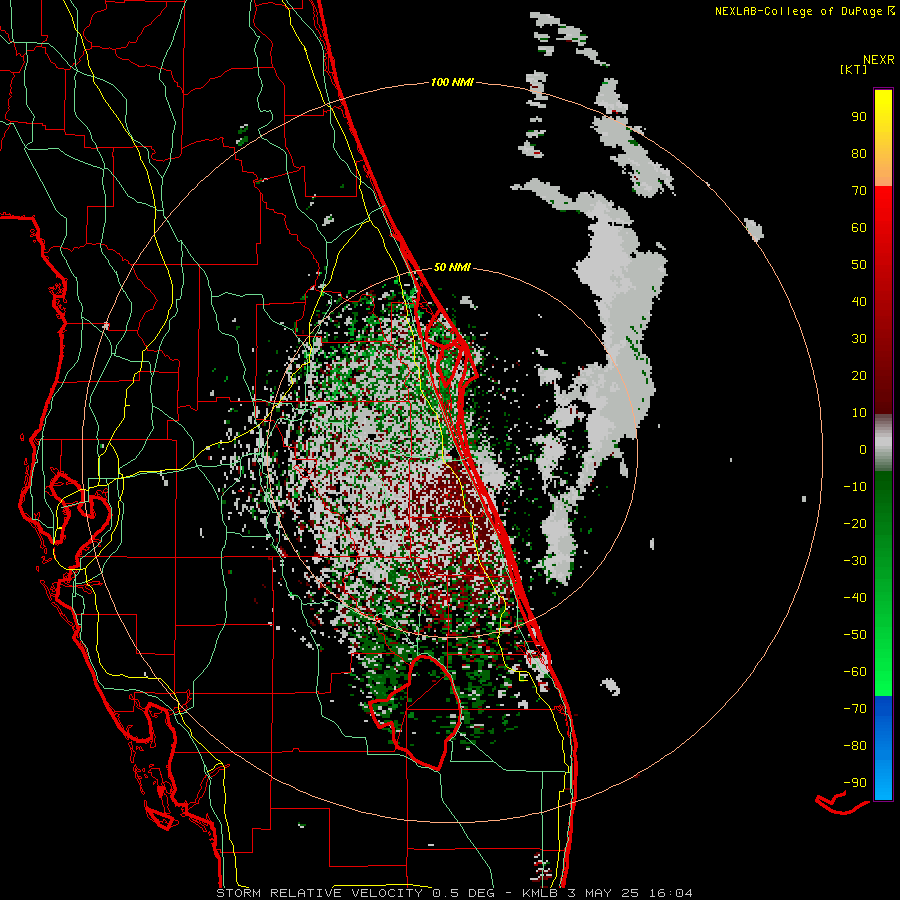Image resolution: width=900 pixels, height=900 pixels.
Task: Click the 70 value on the velocity scale
Action: tap(859, 191)
